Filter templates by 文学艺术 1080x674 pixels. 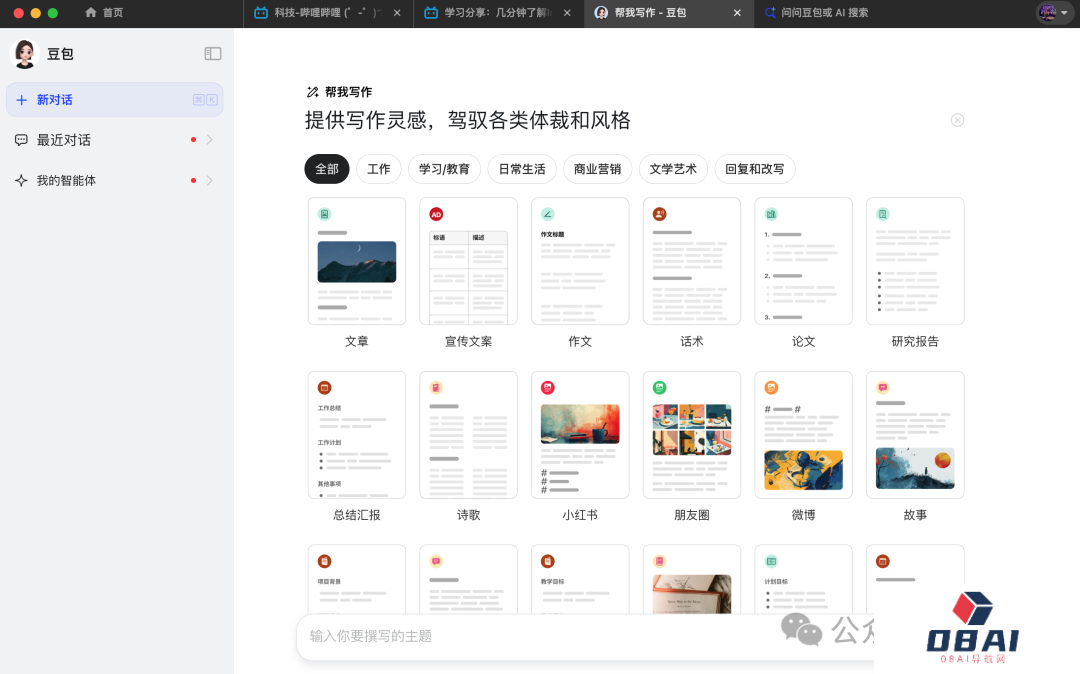673,169
